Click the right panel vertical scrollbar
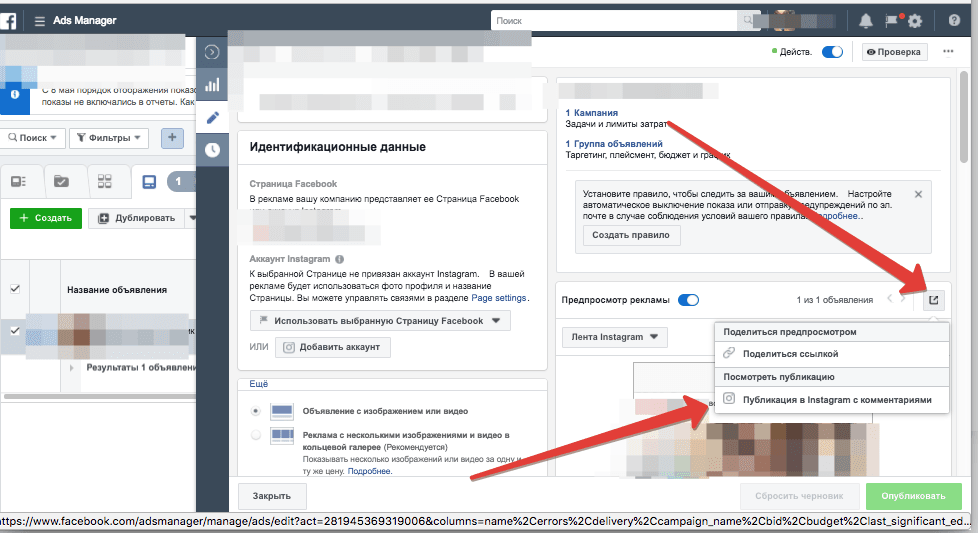The height and width of the screenshot is (533, 978). tap(964, 118)
